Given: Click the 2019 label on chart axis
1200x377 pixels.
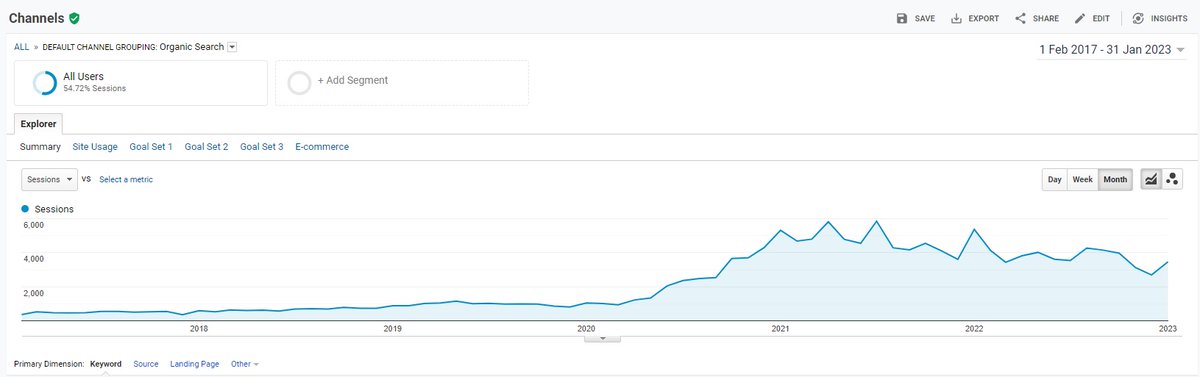Looking at the screenshot, I should tap(392, 328).
